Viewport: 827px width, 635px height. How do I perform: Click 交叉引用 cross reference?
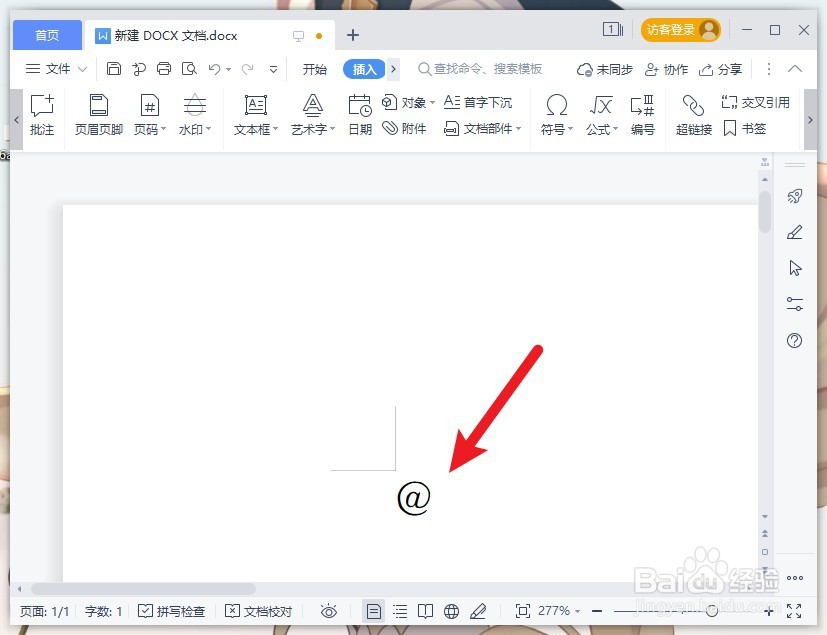coord(756,102)
